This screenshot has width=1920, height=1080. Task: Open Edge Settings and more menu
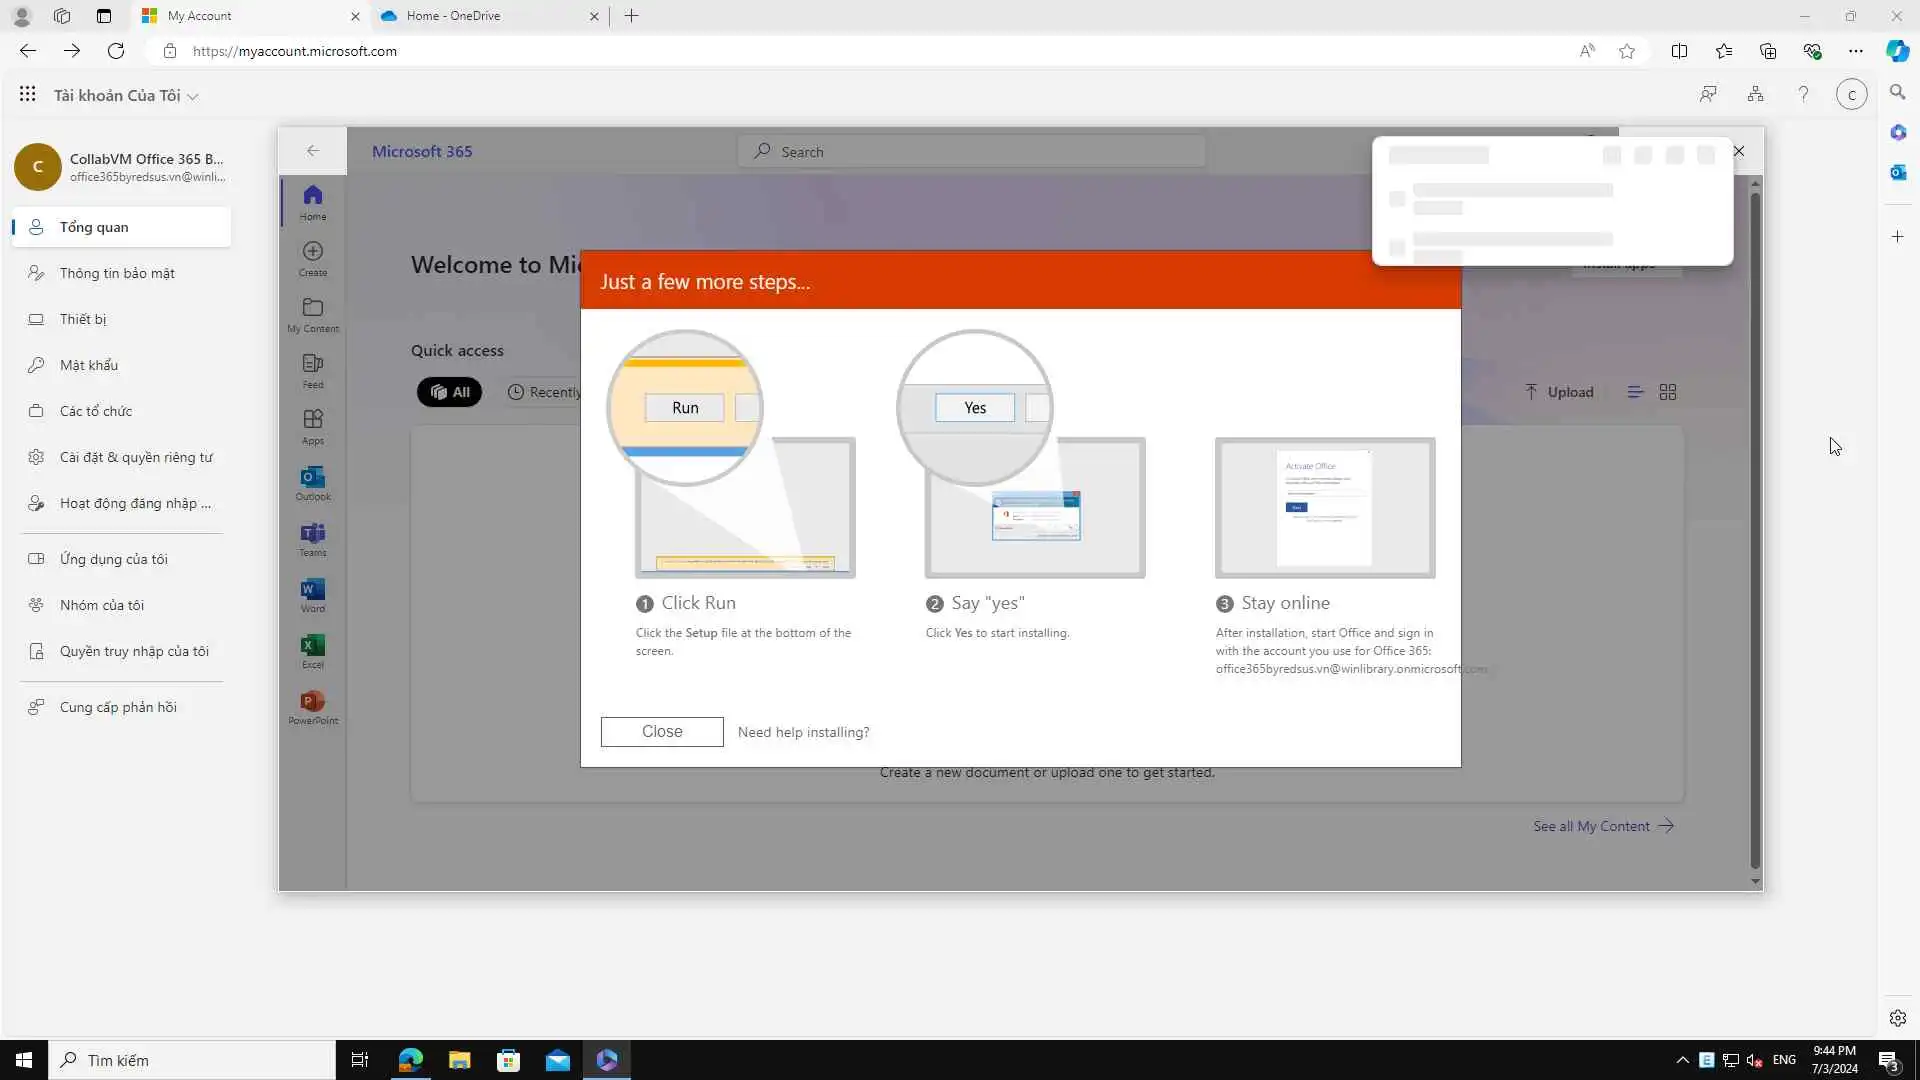[x=1855, y=51]
